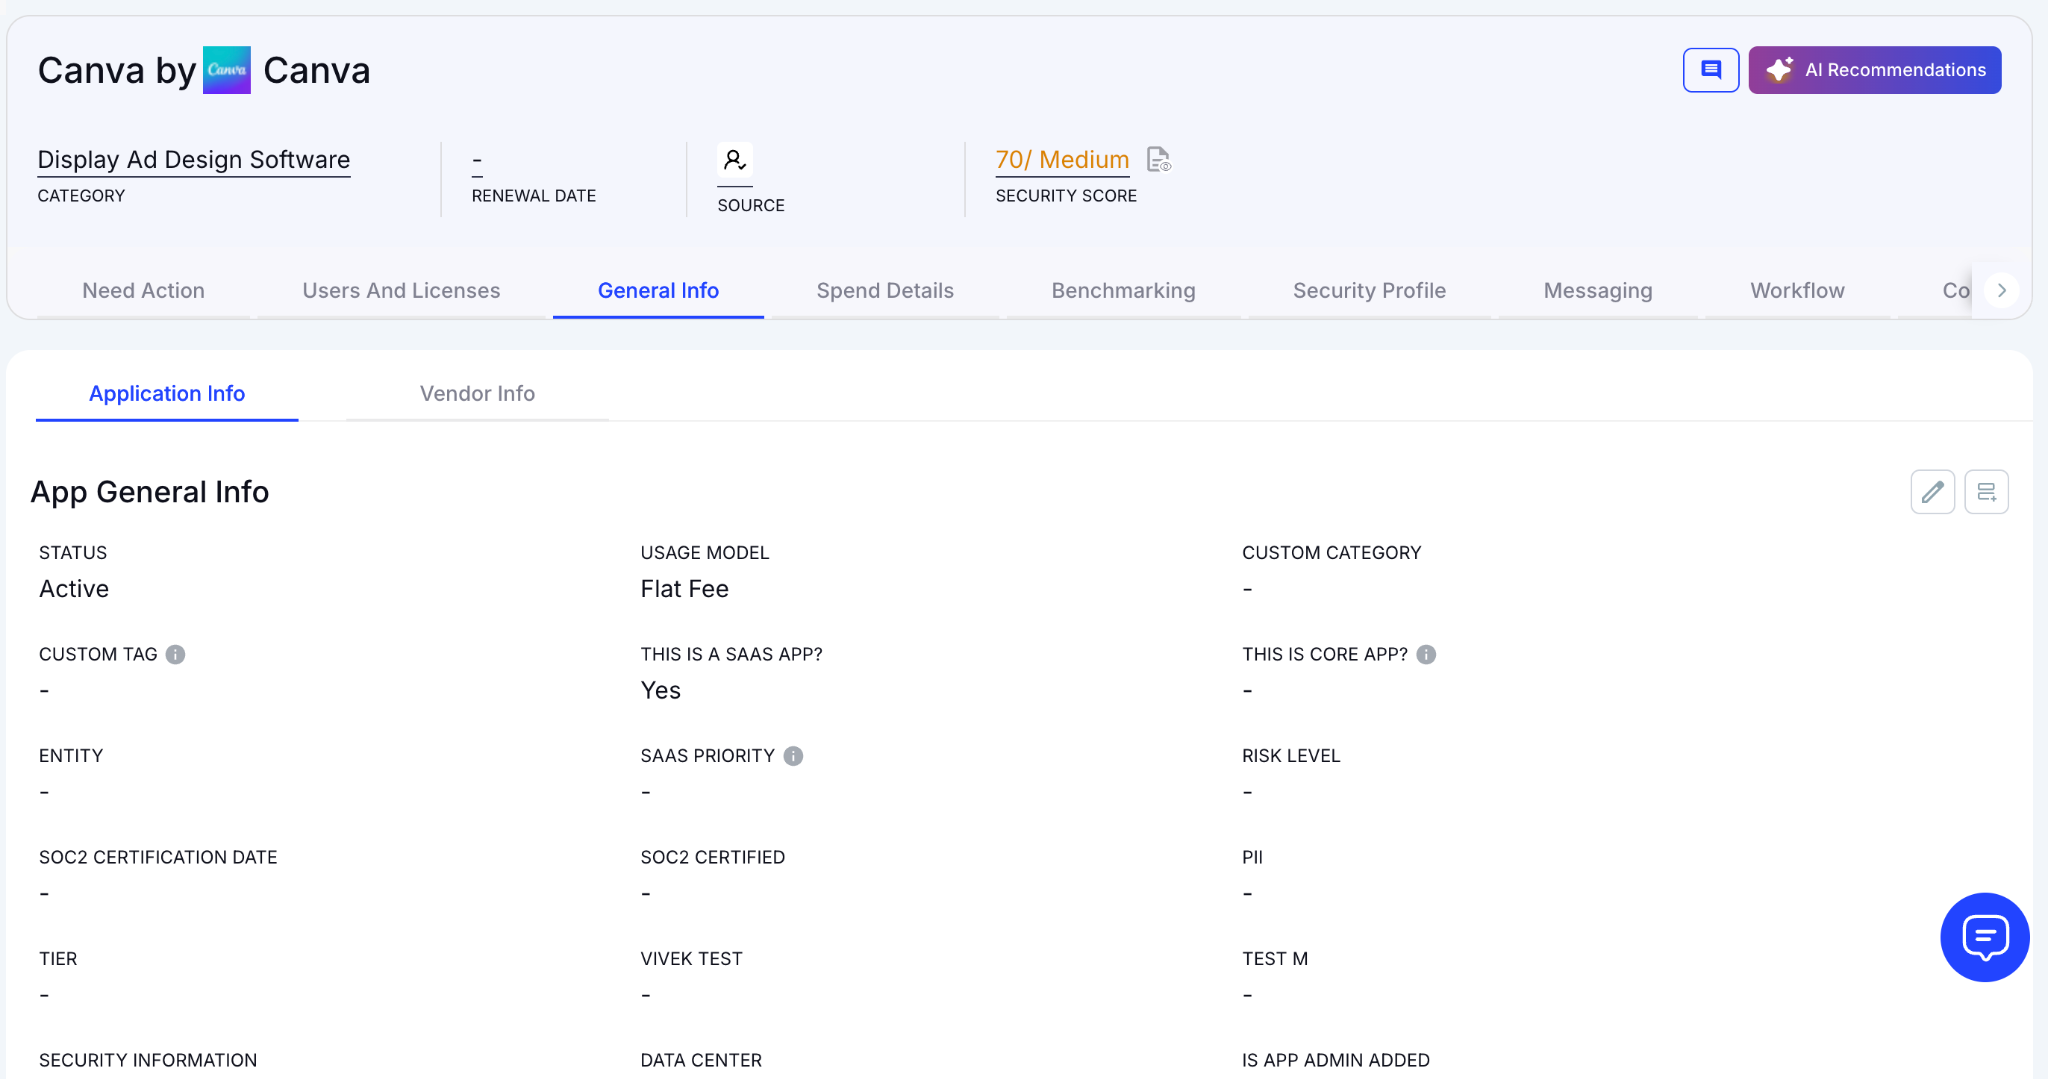Click the Data Center label
Image resolution: width=2048 pixels, height=1079 pixels.
(701, 1061)
